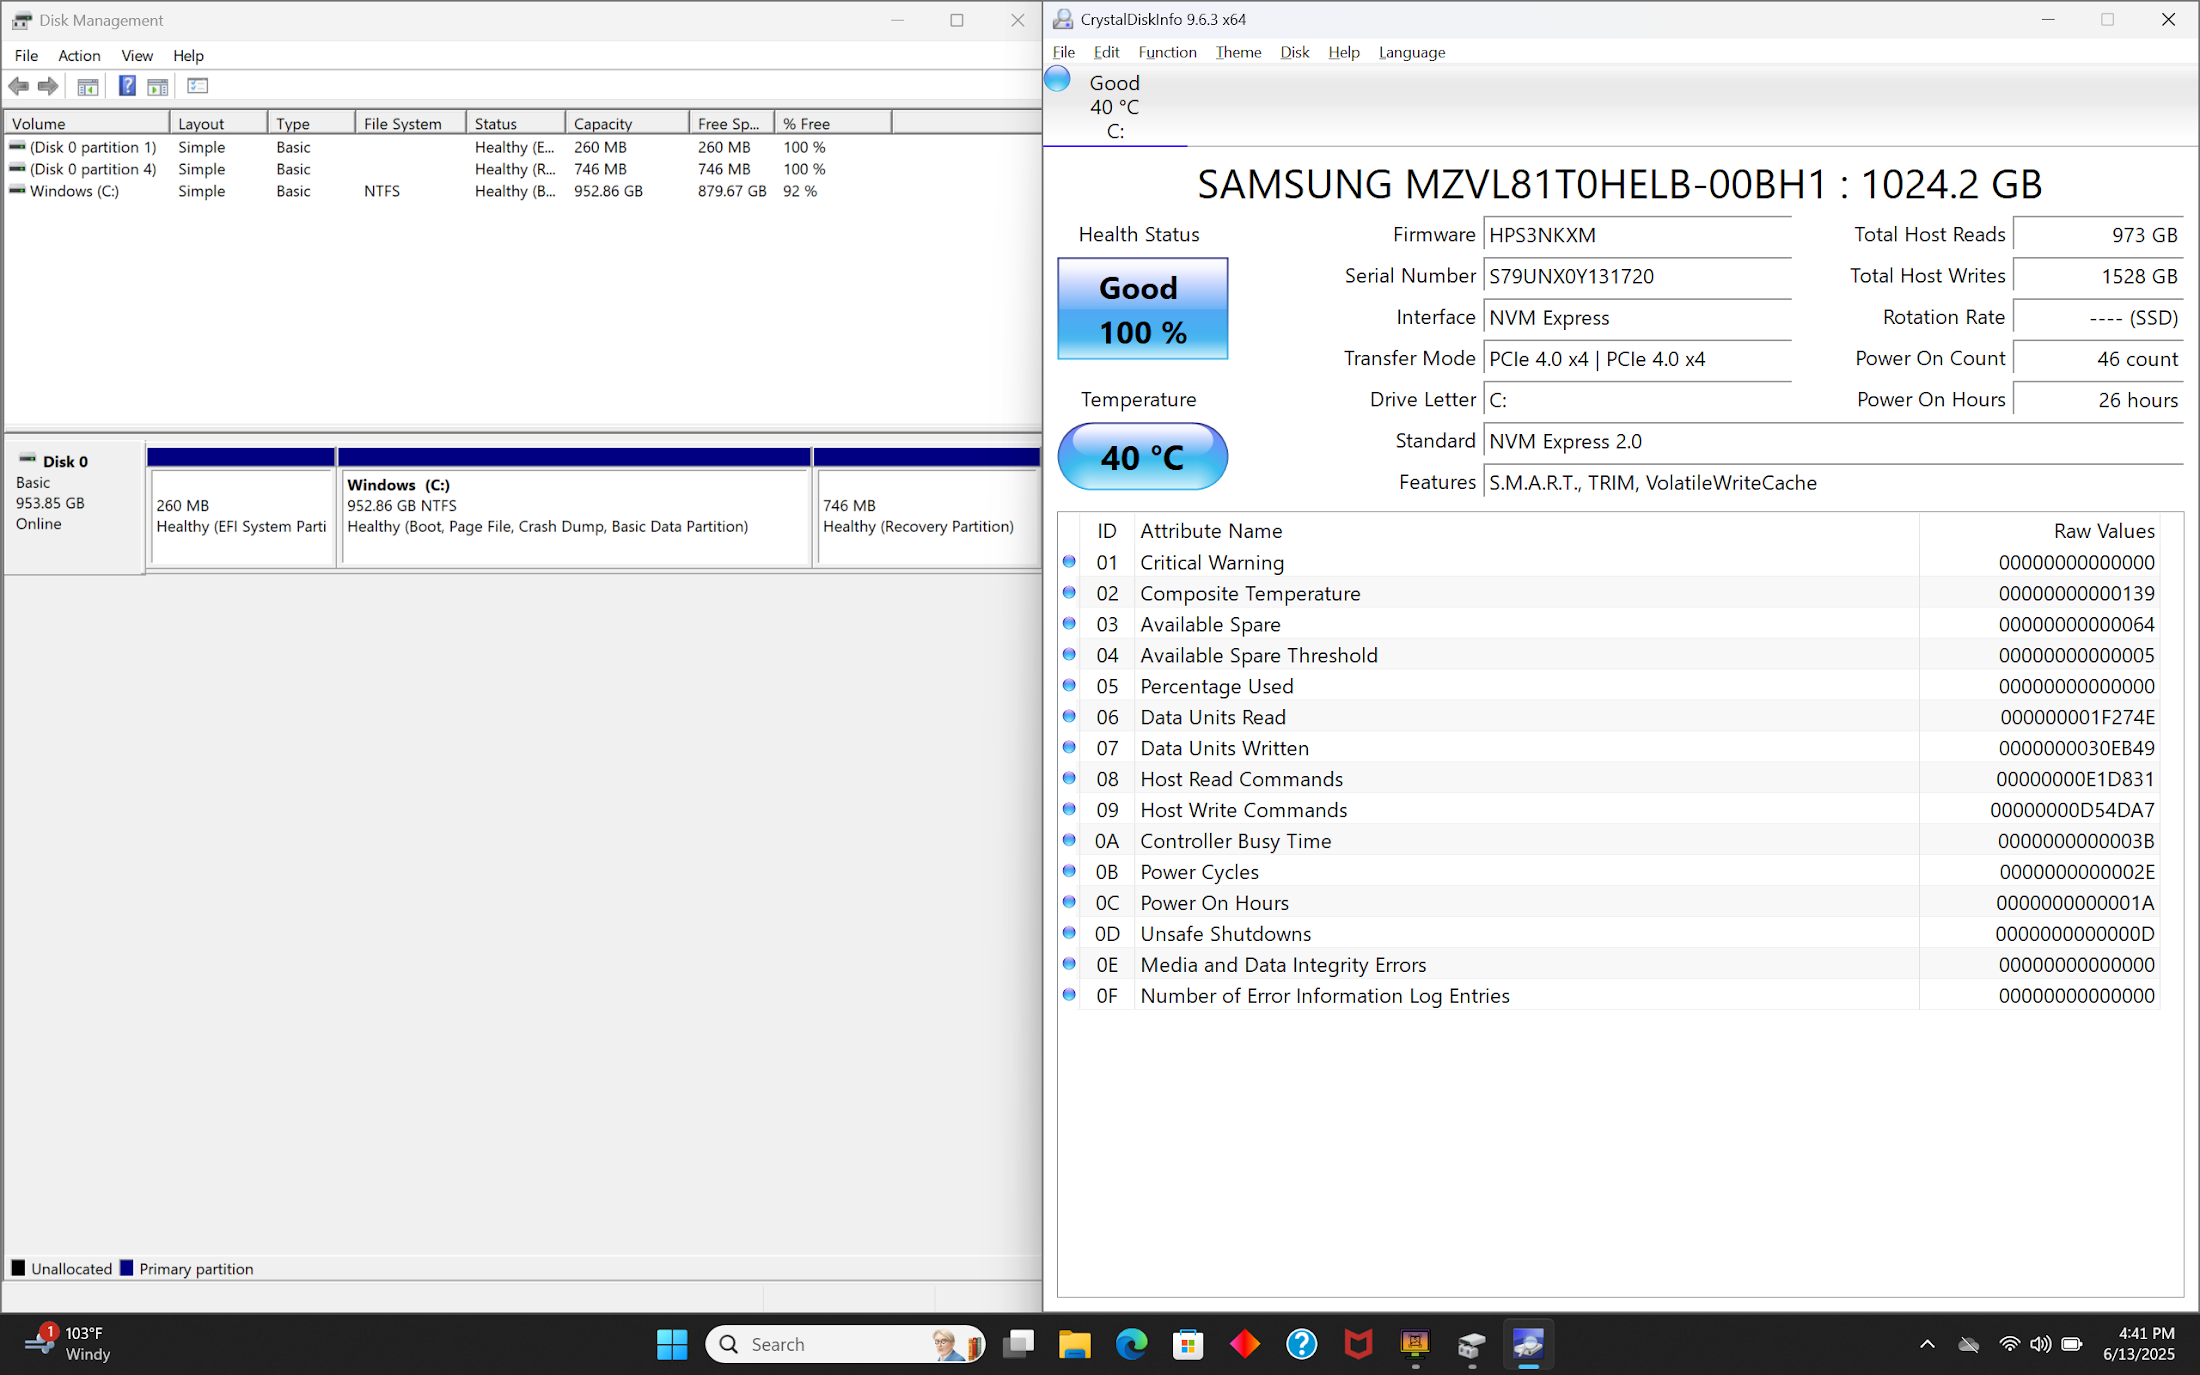Sort by % Free column header

(833, 123)
